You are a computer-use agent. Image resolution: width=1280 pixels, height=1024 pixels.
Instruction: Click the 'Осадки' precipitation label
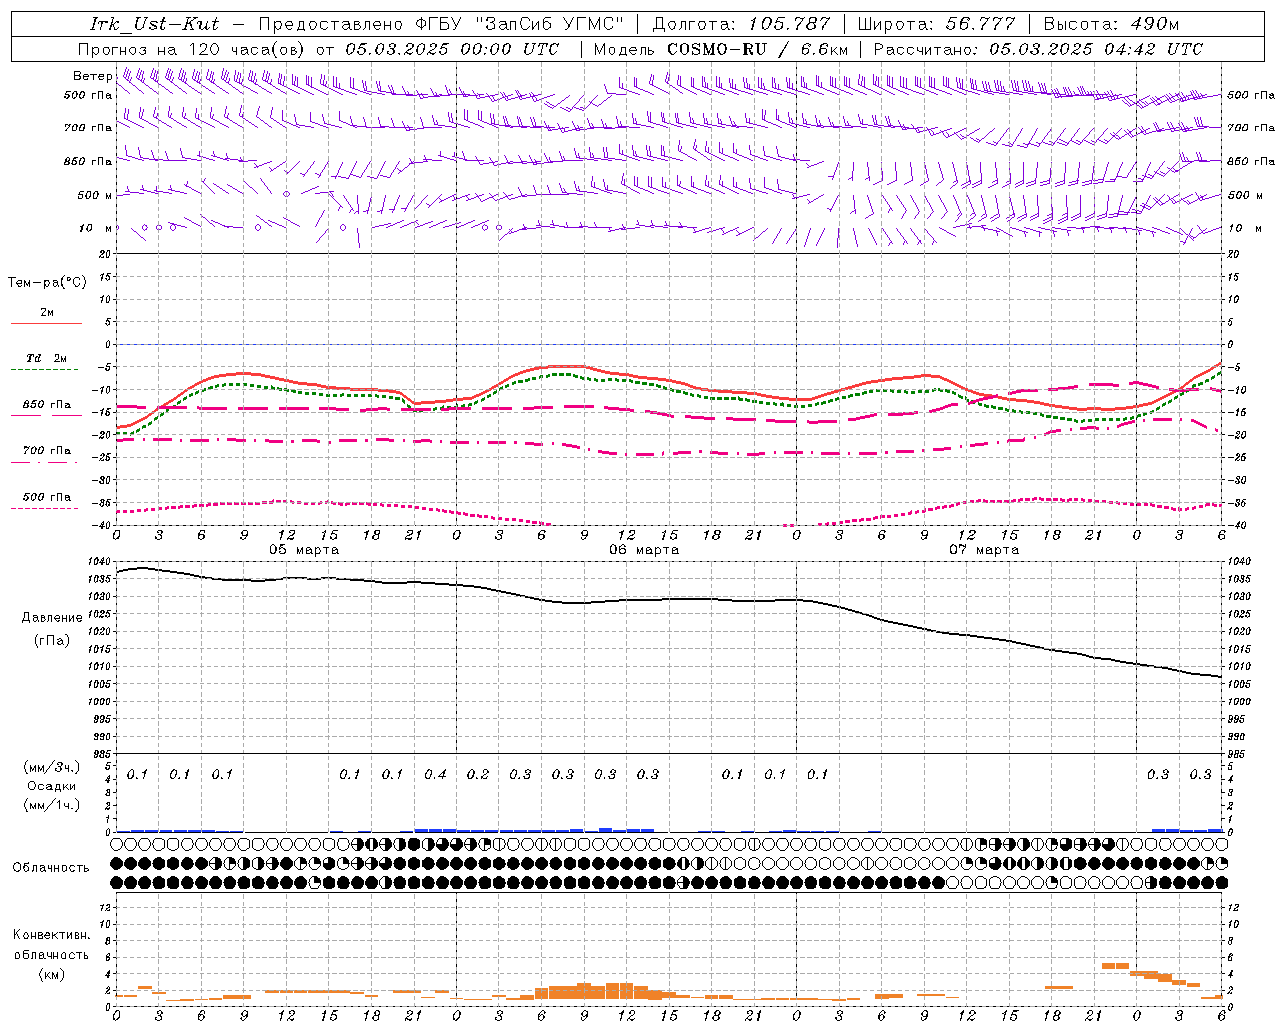51,786
